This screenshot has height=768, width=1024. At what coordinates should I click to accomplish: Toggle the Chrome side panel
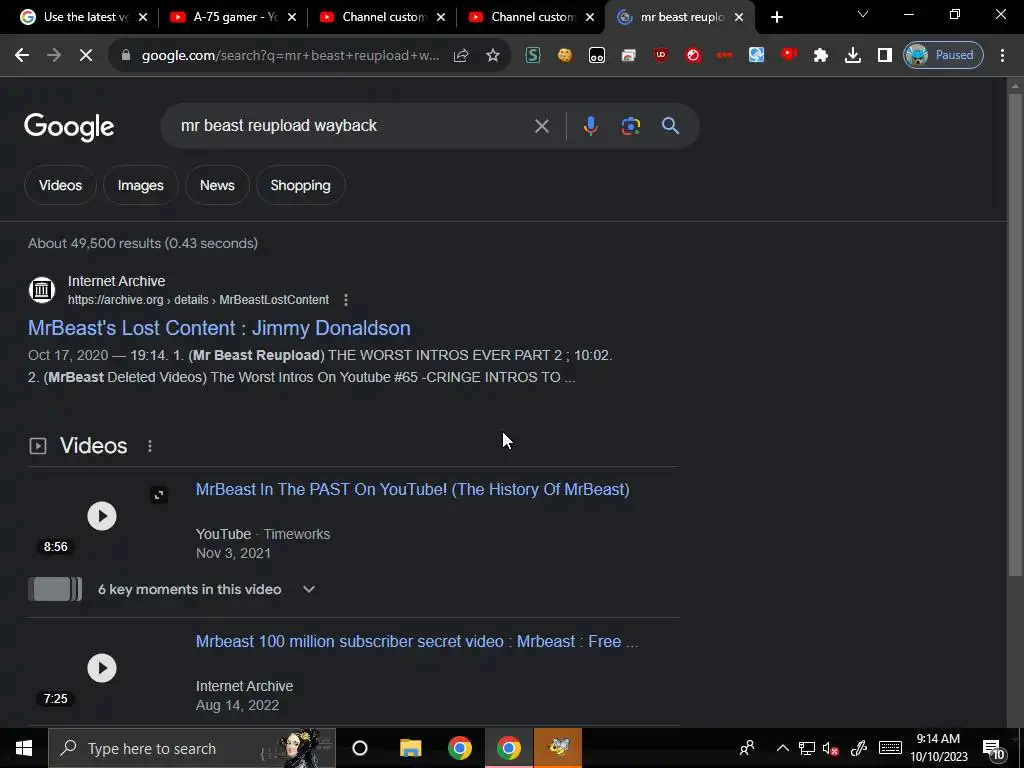point(885,56)
